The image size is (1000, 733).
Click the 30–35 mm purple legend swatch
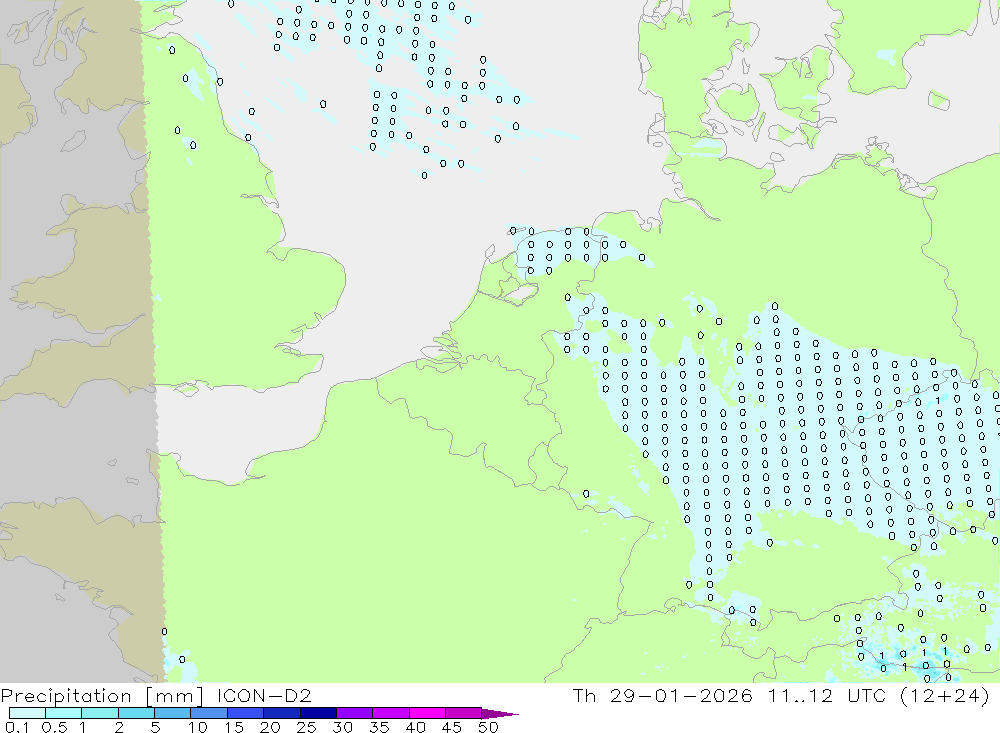tap(355, 713)
